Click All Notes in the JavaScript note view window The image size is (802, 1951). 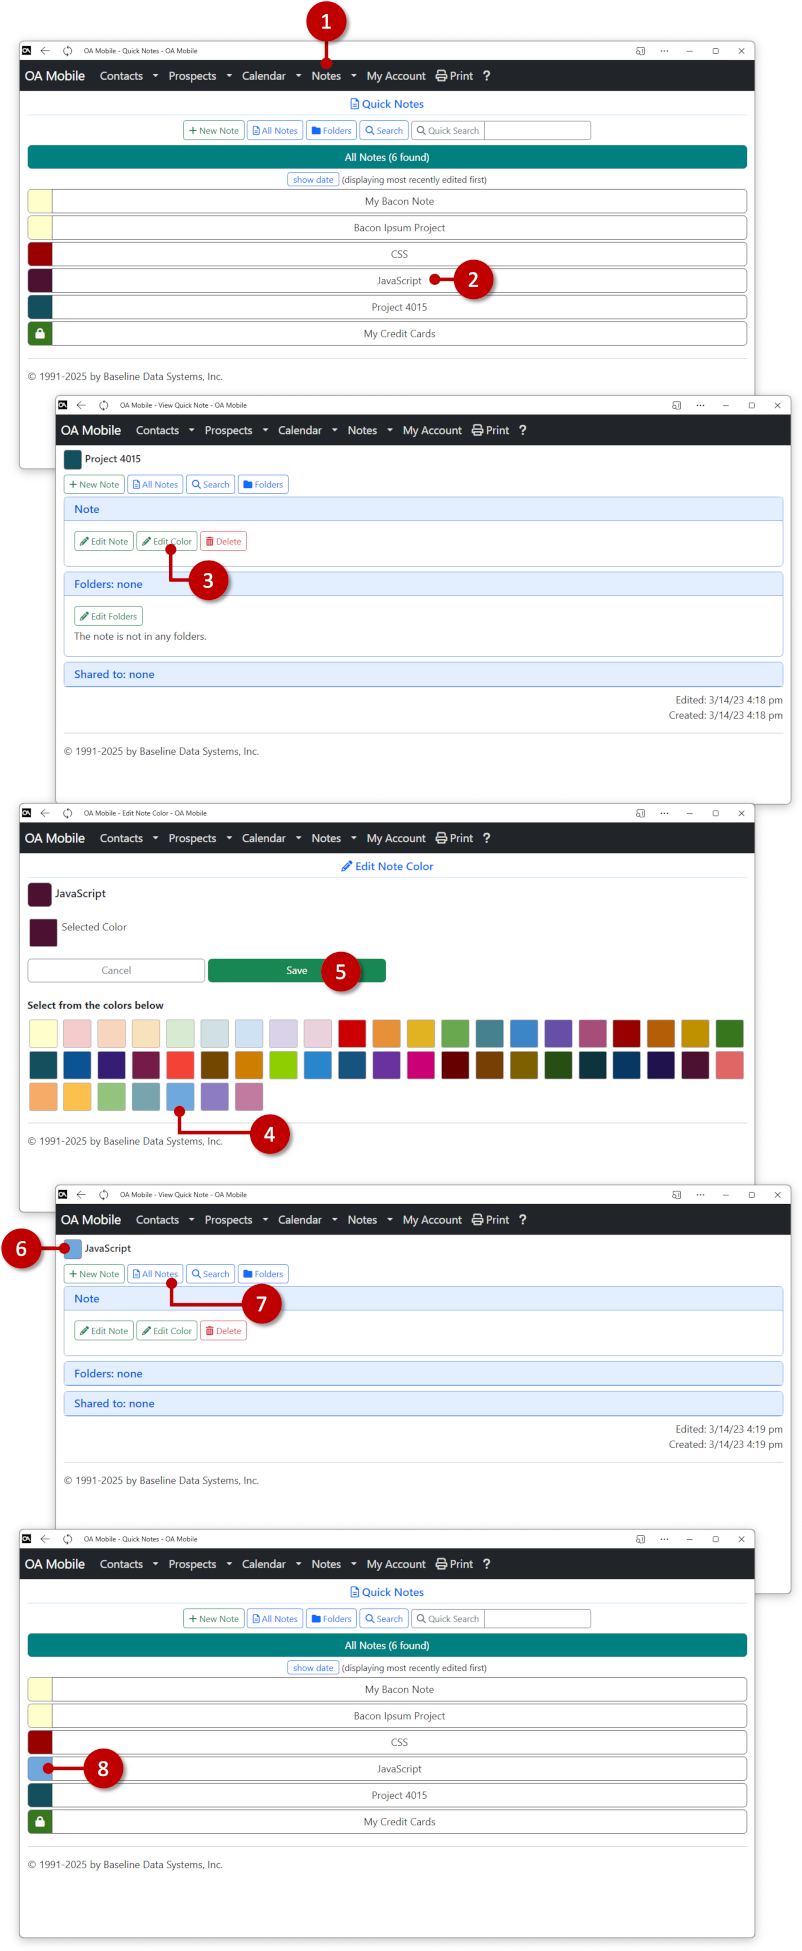(x=155, y=1274)
